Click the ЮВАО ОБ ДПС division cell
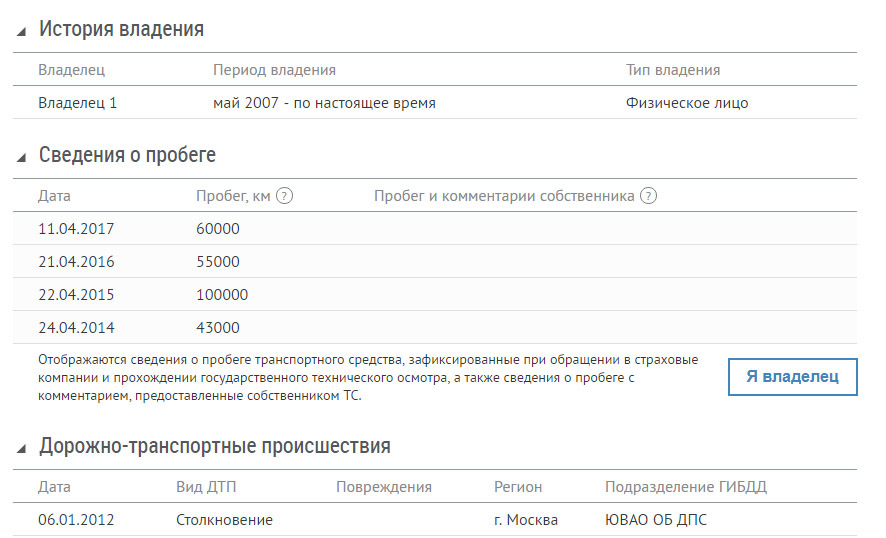886x538 pixels. [x=656, y=520]
